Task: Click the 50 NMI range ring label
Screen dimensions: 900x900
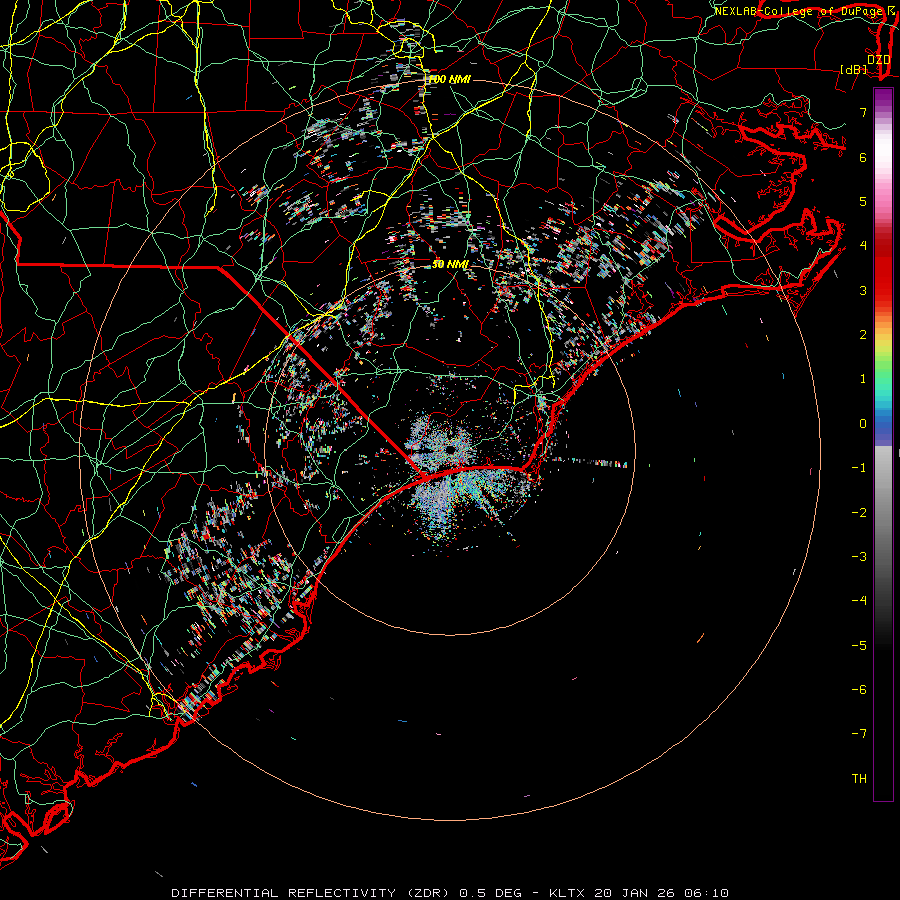Action: pos(450,264)
